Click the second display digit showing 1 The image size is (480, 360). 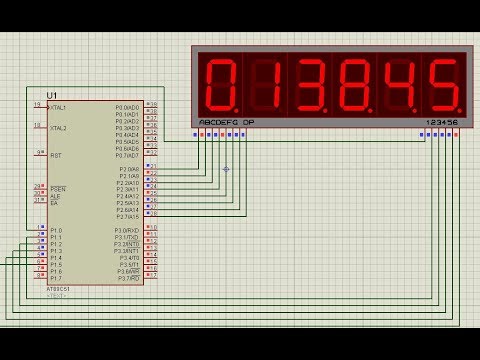(x=266, y=85)
